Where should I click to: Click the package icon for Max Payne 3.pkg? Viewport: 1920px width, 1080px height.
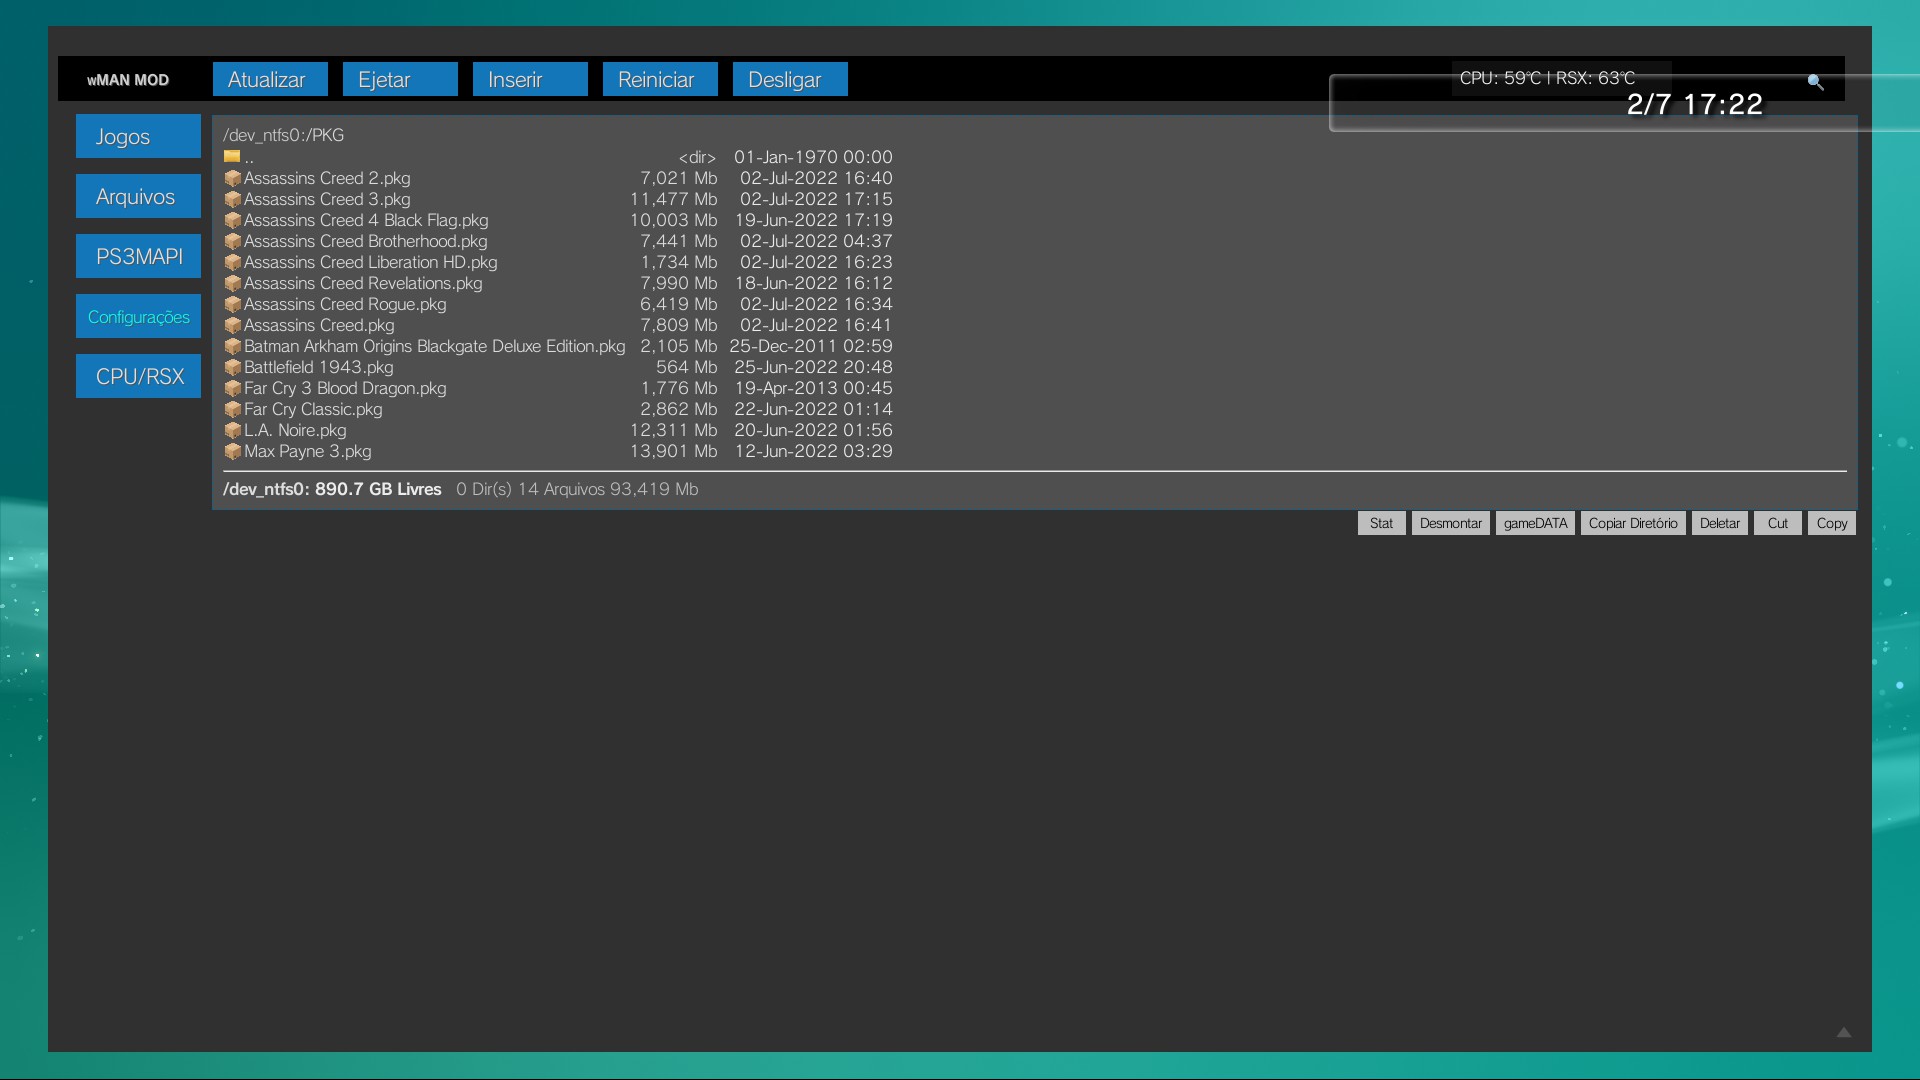click(x=232, y=452)
